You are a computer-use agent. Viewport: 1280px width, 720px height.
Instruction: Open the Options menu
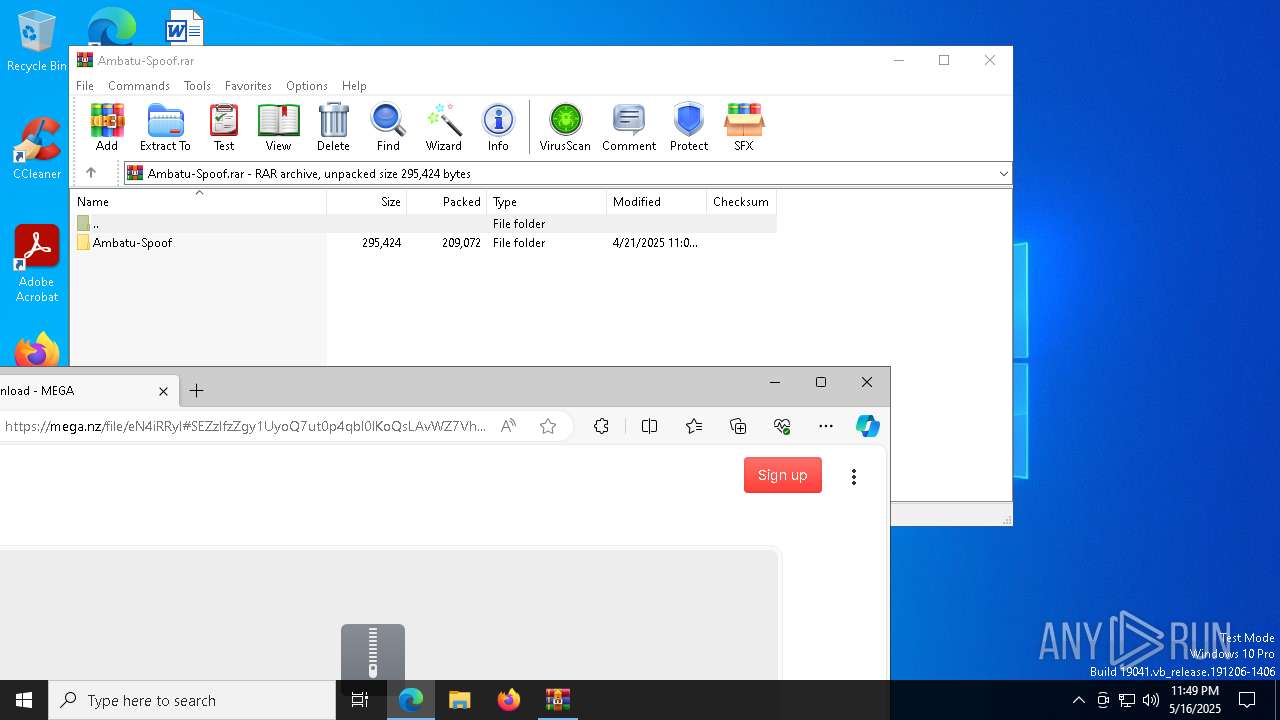click(x=307, y=86)
